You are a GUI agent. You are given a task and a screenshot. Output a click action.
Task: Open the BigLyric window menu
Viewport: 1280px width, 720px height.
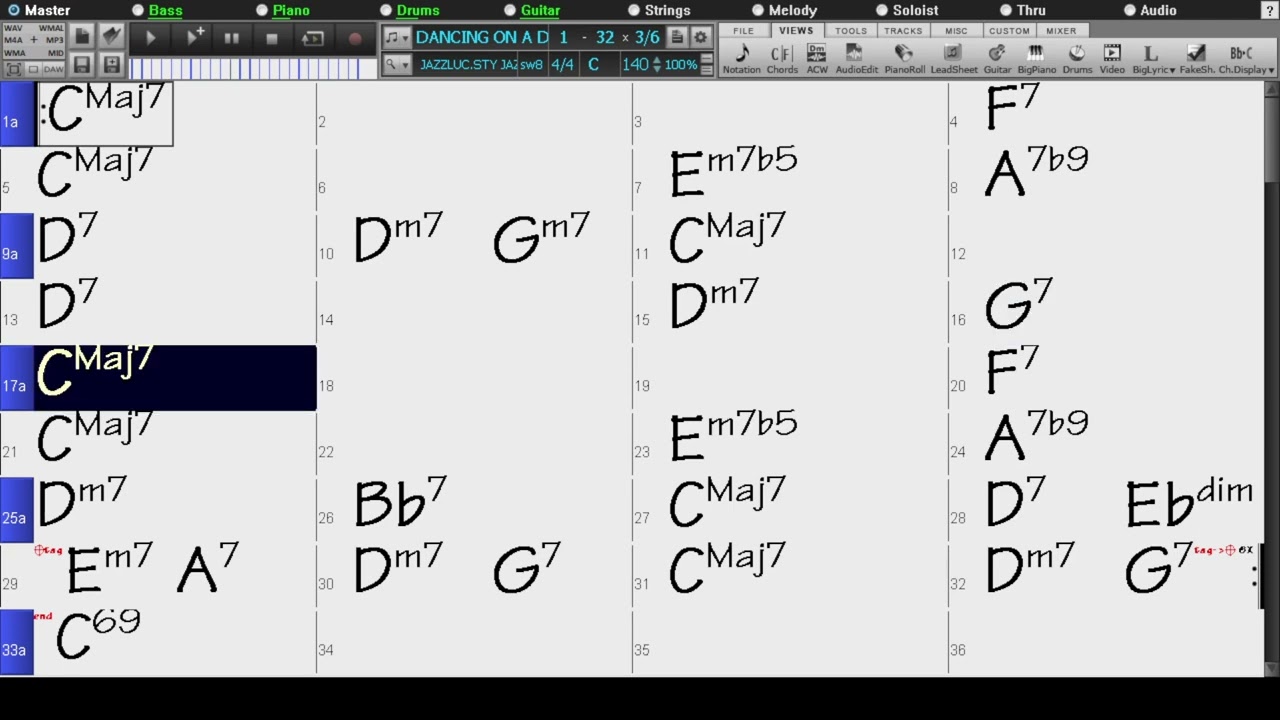1153,59
